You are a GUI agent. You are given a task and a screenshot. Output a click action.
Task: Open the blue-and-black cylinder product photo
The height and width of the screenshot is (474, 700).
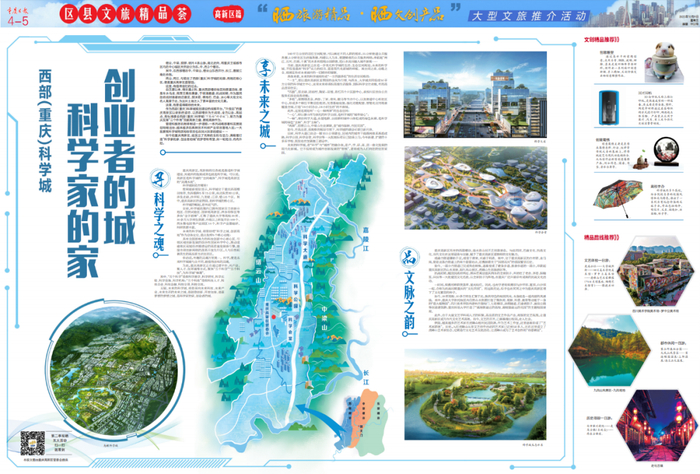pyautogui.click(x=609, y=108)
